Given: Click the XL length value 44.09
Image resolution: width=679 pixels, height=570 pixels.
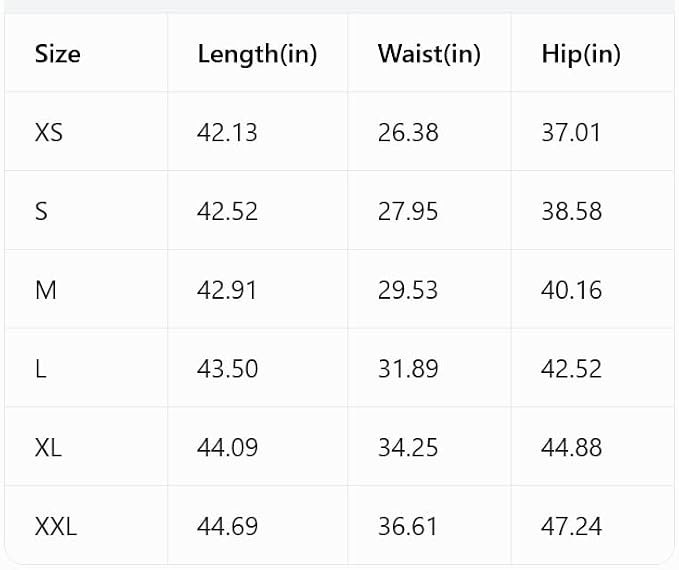Looking at the screenshot, I should coord(227,447).
